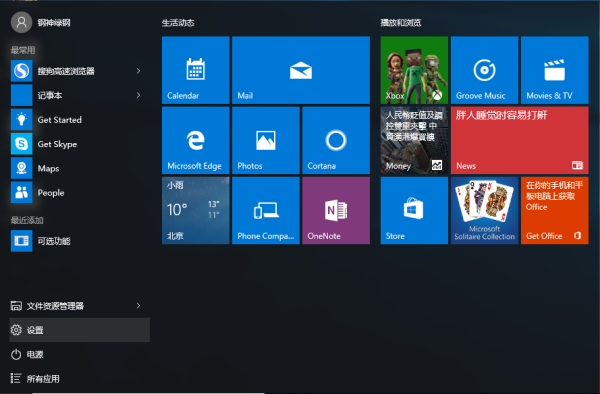This screenshot has width=600, height=394.
Task: Open 设置 settings
Action: (x=80, y=330)
